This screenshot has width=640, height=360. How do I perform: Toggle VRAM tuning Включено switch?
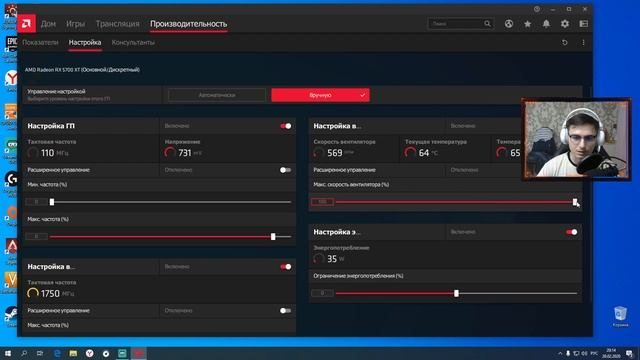(286, 267)
